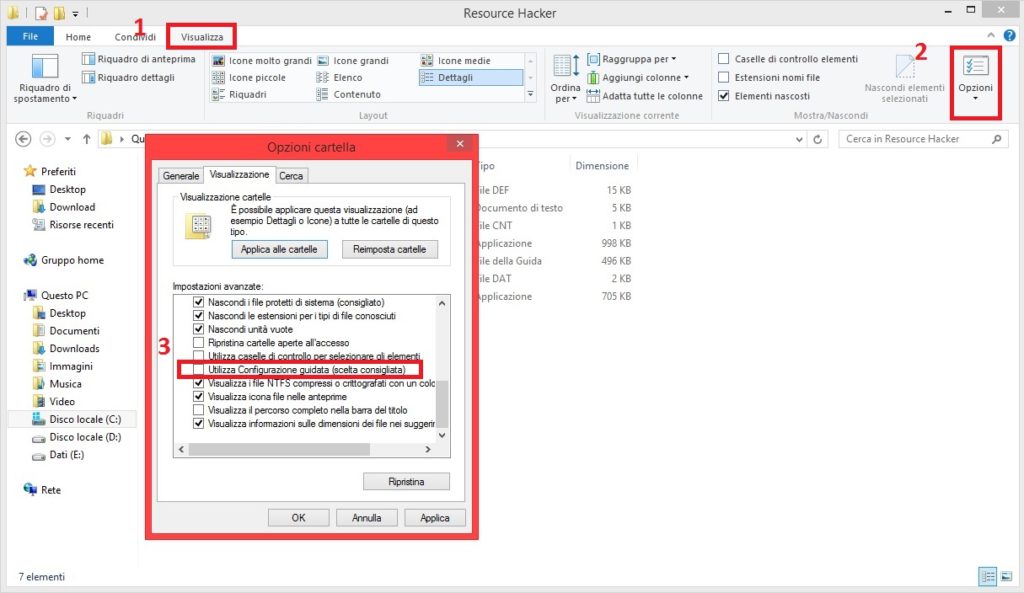Open address bar history dropdown arrow
The height and width of the screenshot is (593, 1024).
[798, 139]
